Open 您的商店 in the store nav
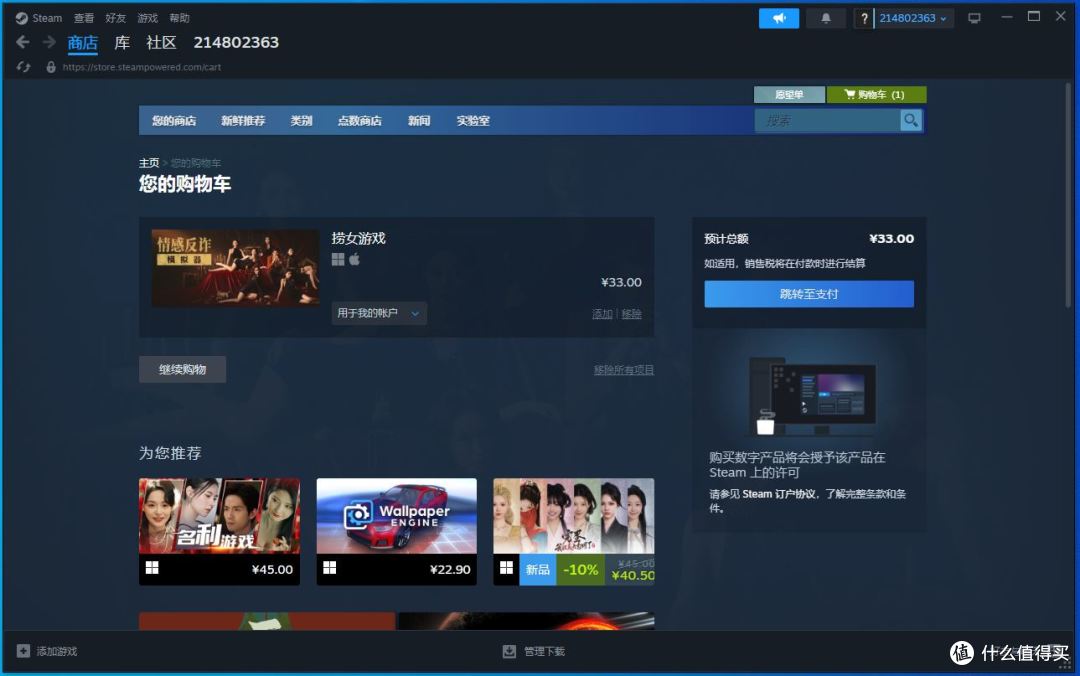This screenshot has width=1080, height=676. [x=174, y=121]
